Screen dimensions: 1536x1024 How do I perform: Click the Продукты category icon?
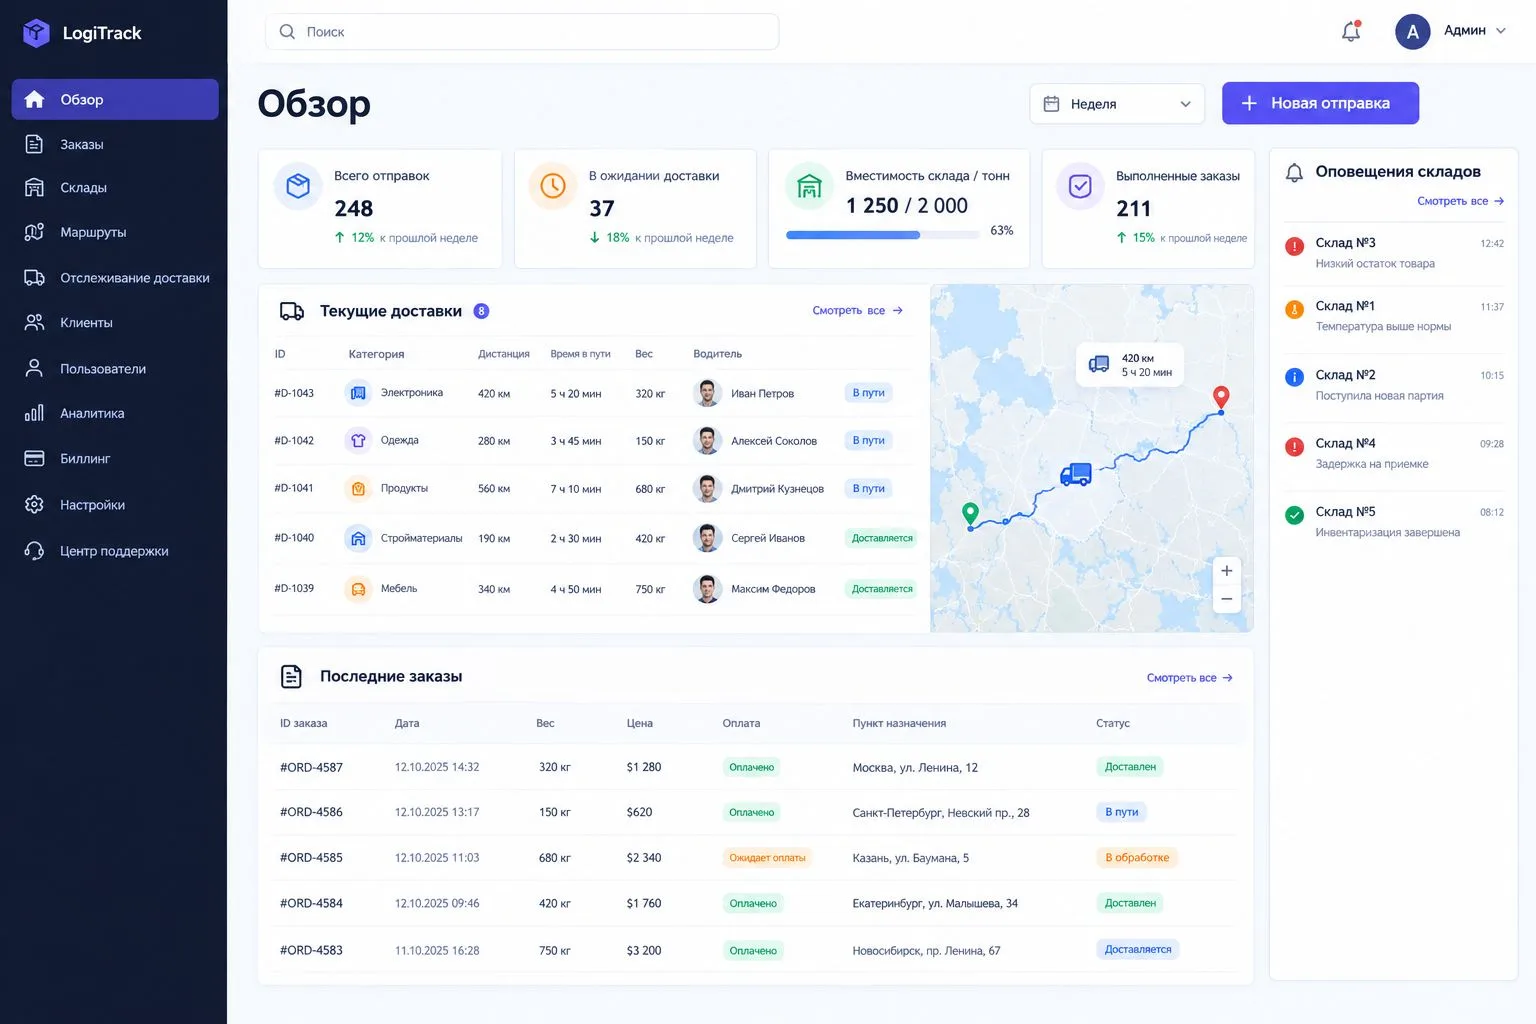pyautogui.click(x=358, y=489)
